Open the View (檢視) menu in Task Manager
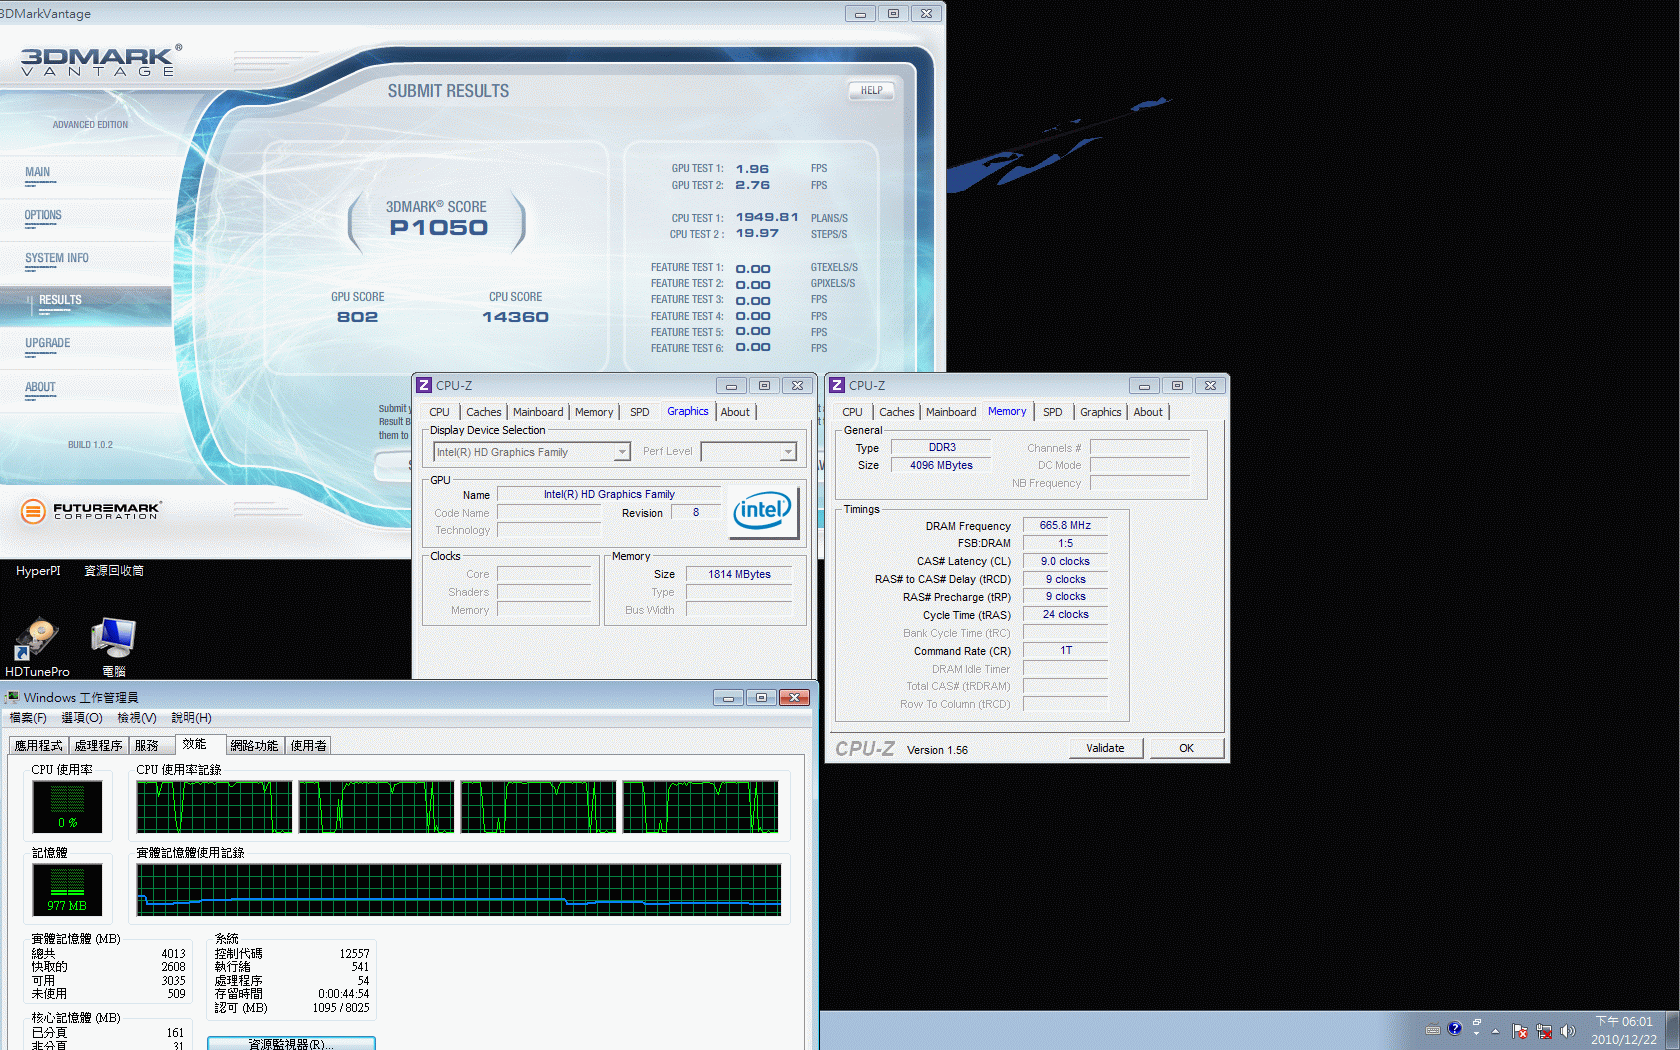The height and width of the screenshot is (1050, 1680). (x=137, y=718)
